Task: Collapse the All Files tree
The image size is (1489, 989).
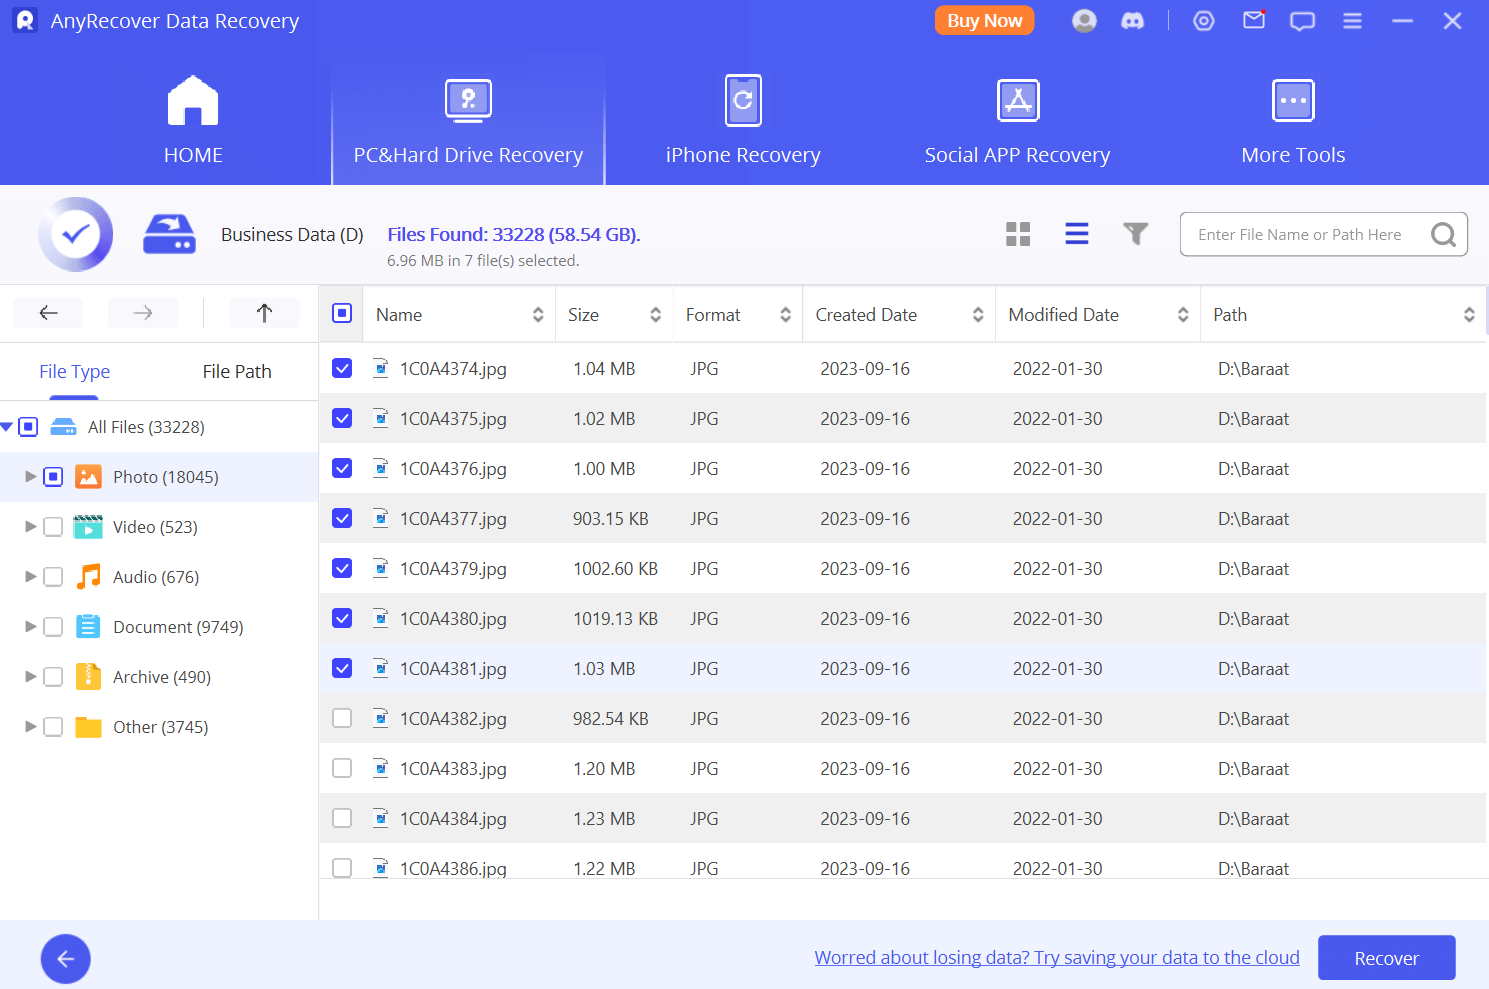Action: click(x=8, y=426)
